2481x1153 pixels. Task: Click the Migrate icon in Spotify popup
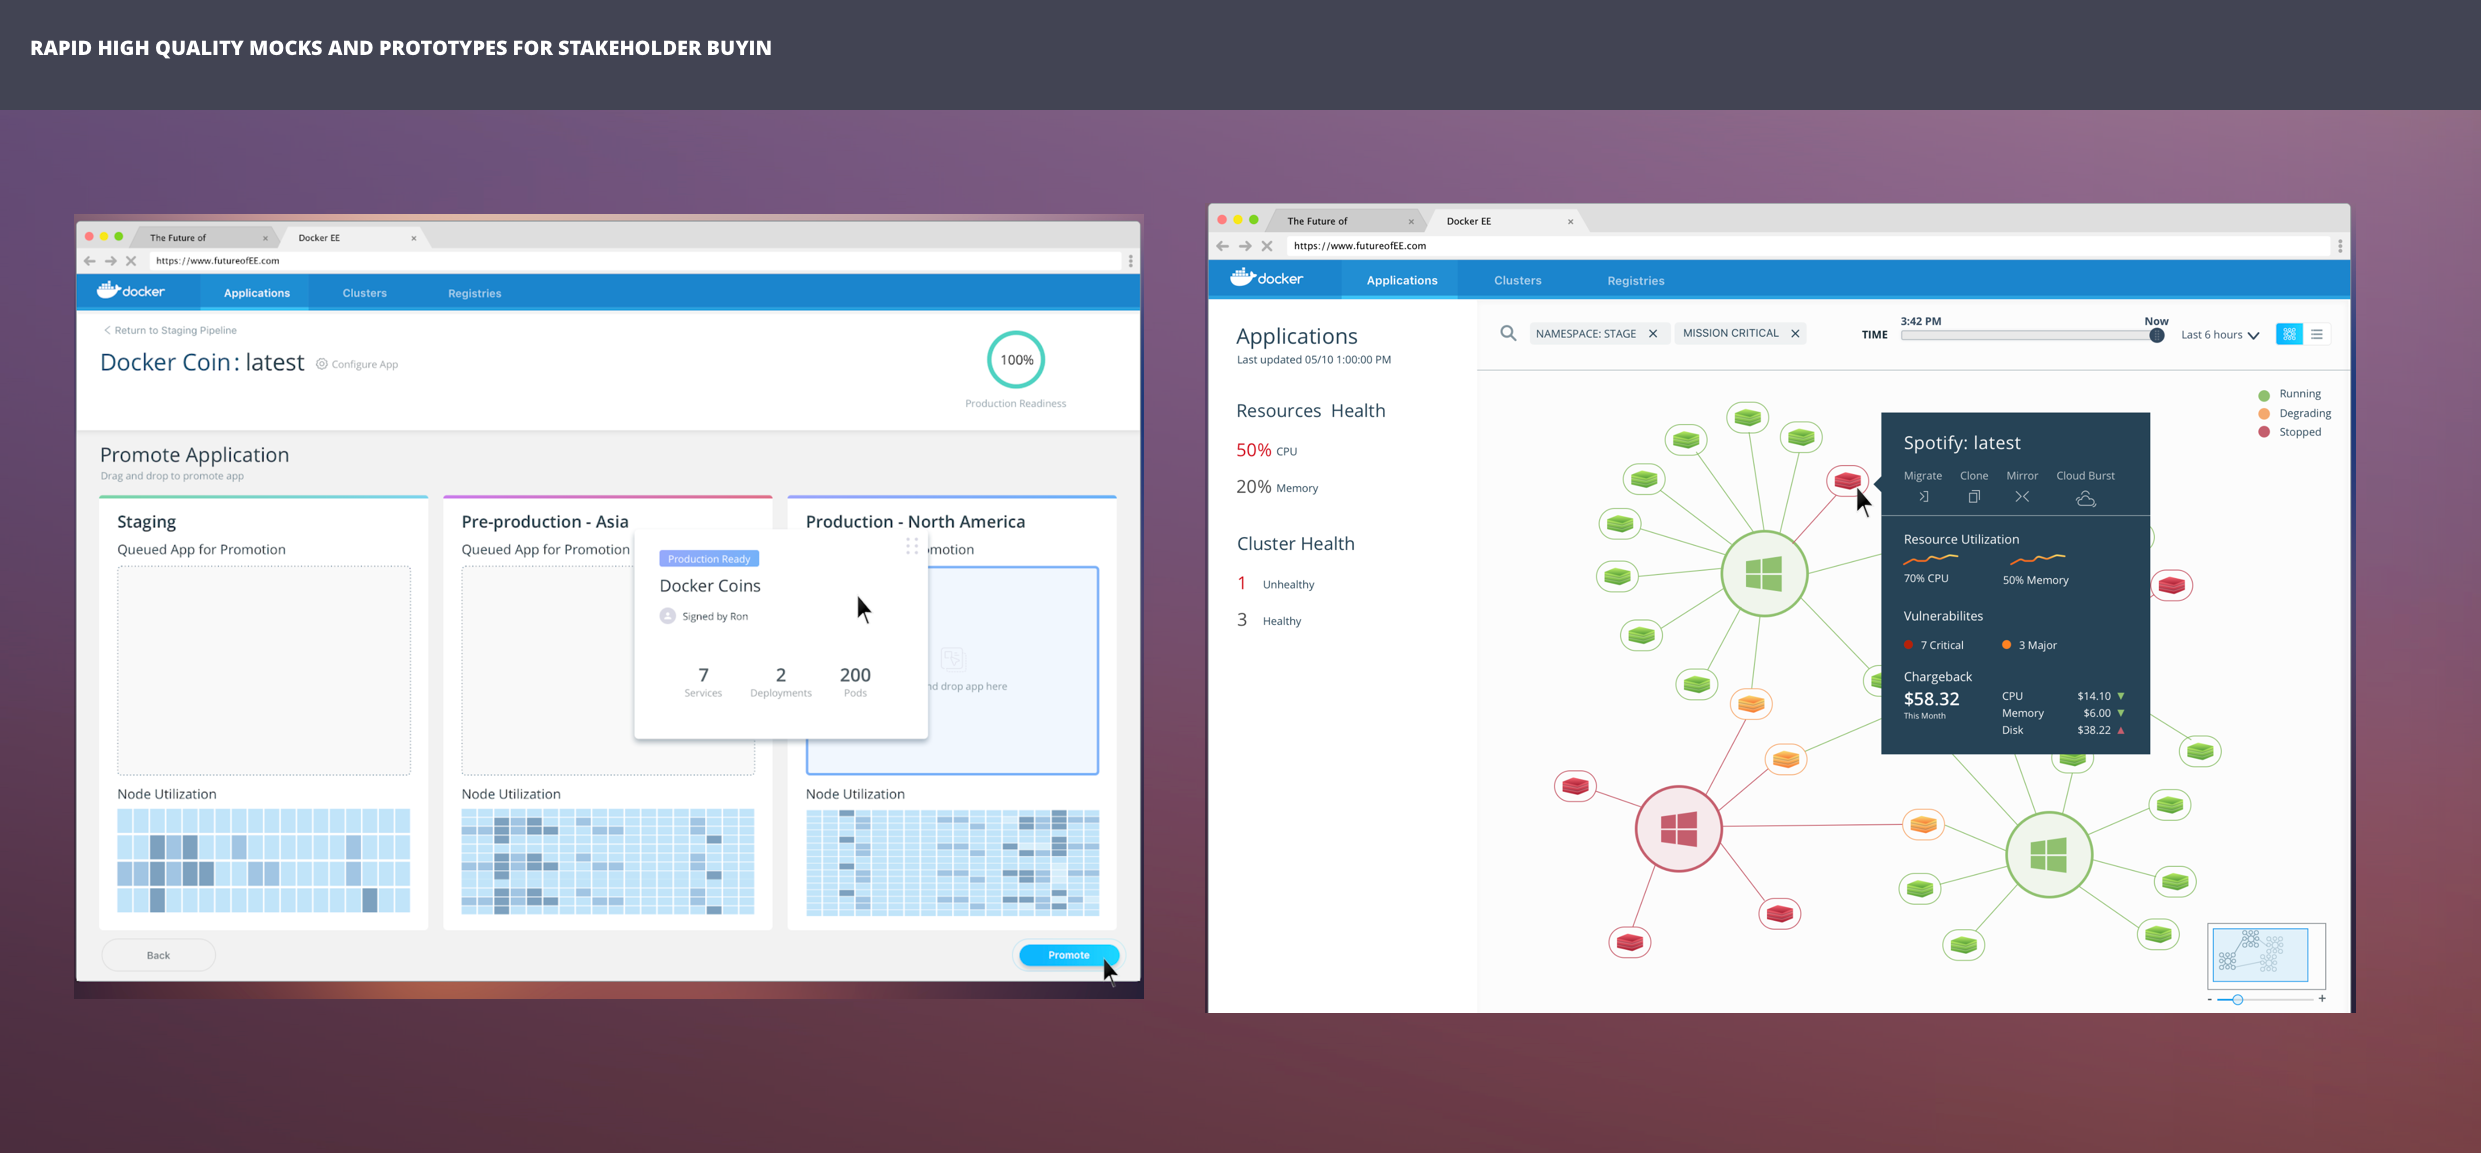click(x=1923, y=497)
